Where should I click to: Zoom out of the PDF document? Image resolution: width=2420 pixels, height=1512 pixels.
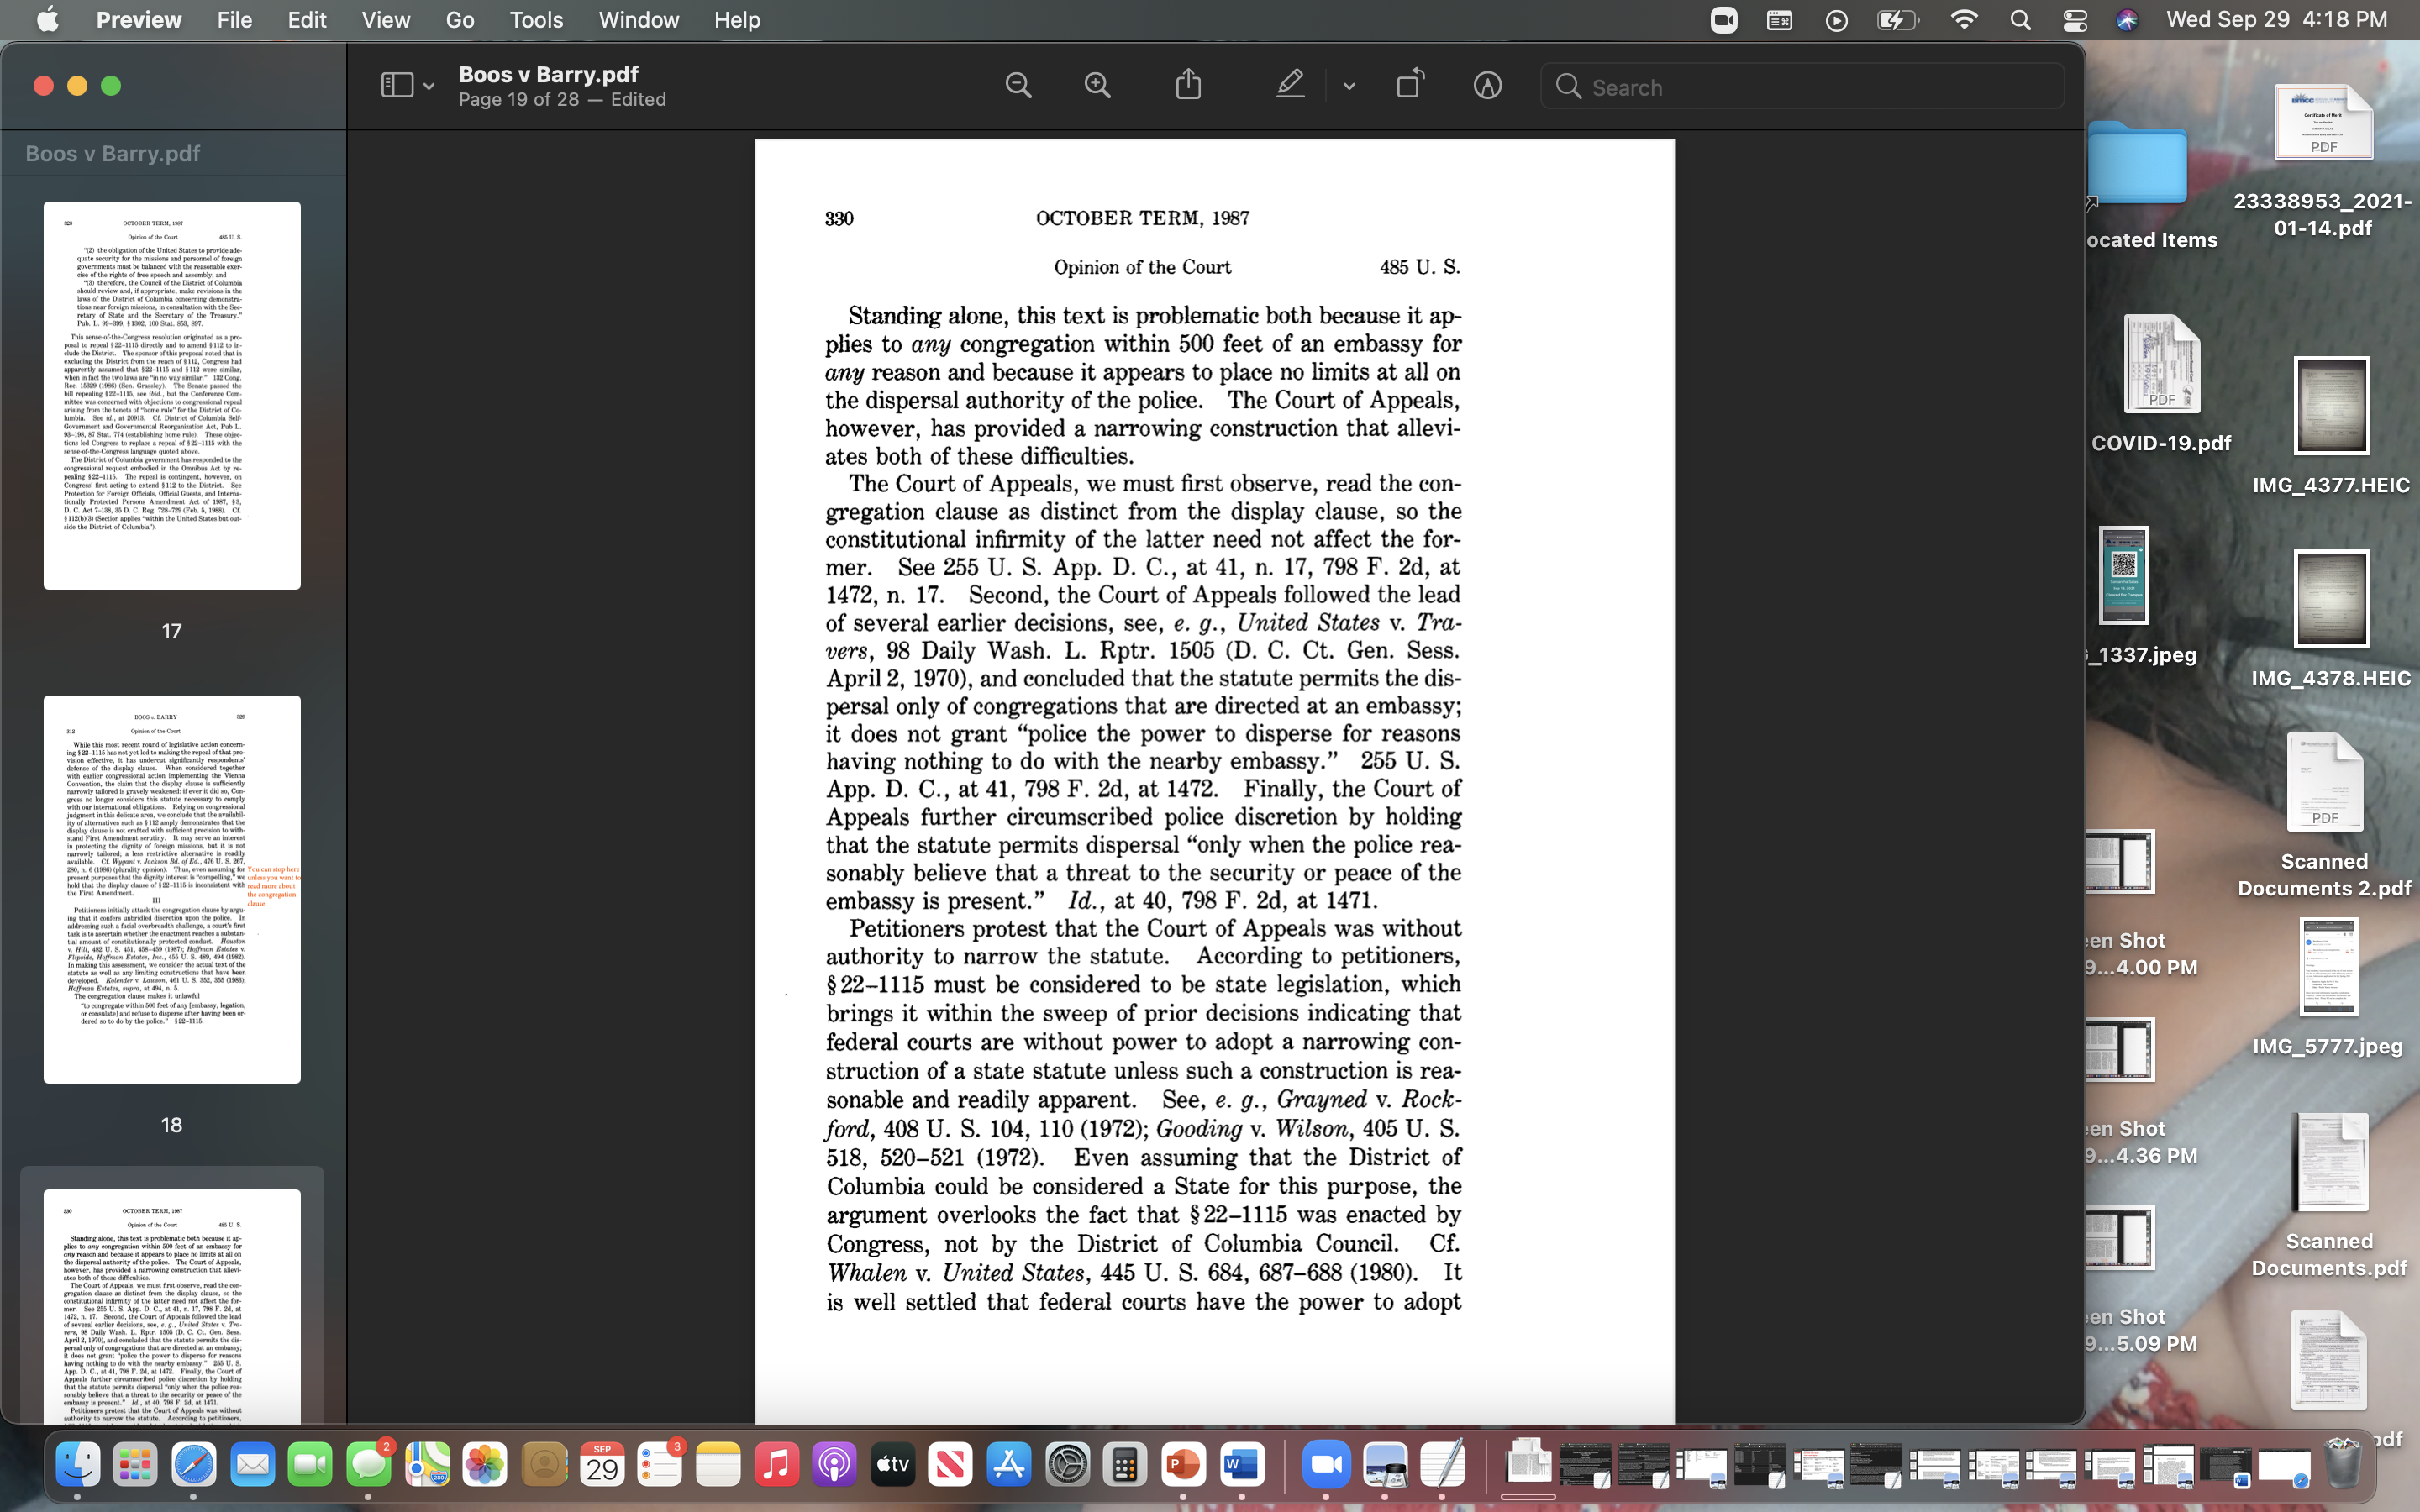coord(1018,85)
